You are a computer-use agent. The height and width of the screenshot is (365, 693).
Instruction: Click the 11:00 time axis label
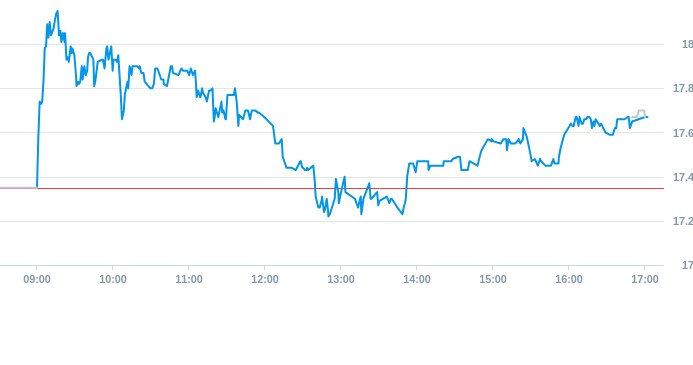click(x=189, y=280)
